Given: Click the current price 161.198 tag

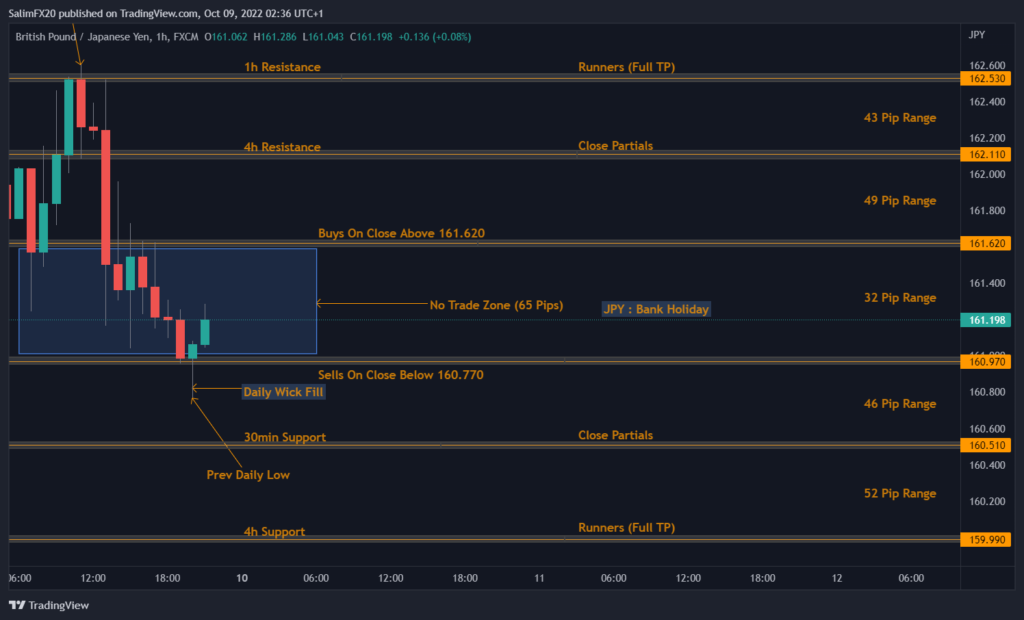Looking at the screenshot, I should pyautogui.click(x=985, y=320).
